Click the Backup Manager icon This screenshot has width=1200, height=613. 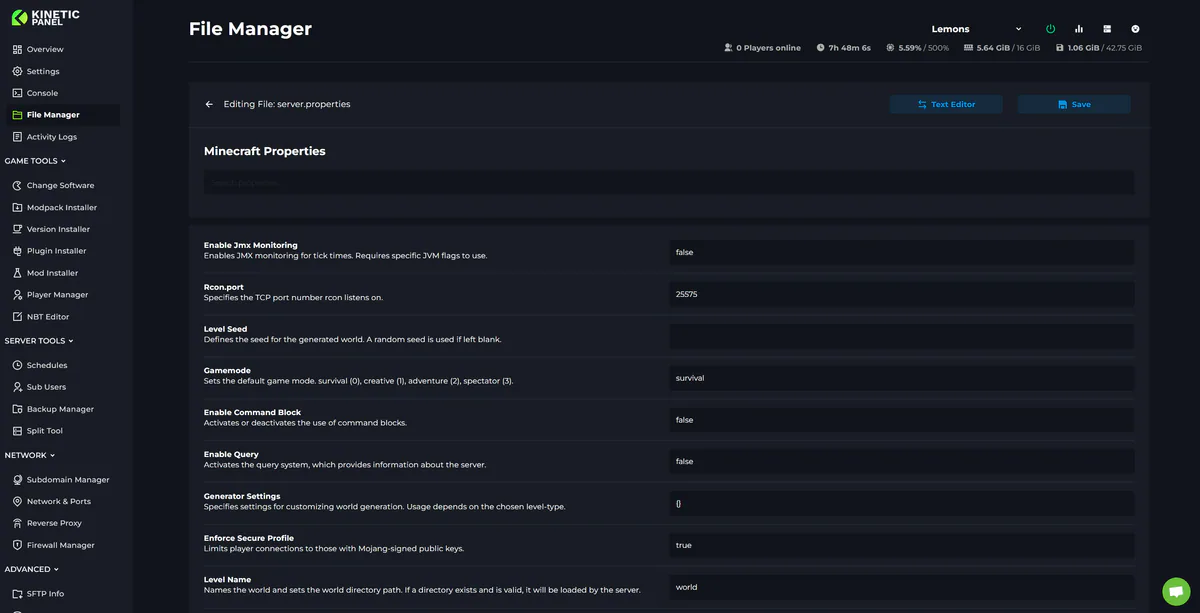17,409
